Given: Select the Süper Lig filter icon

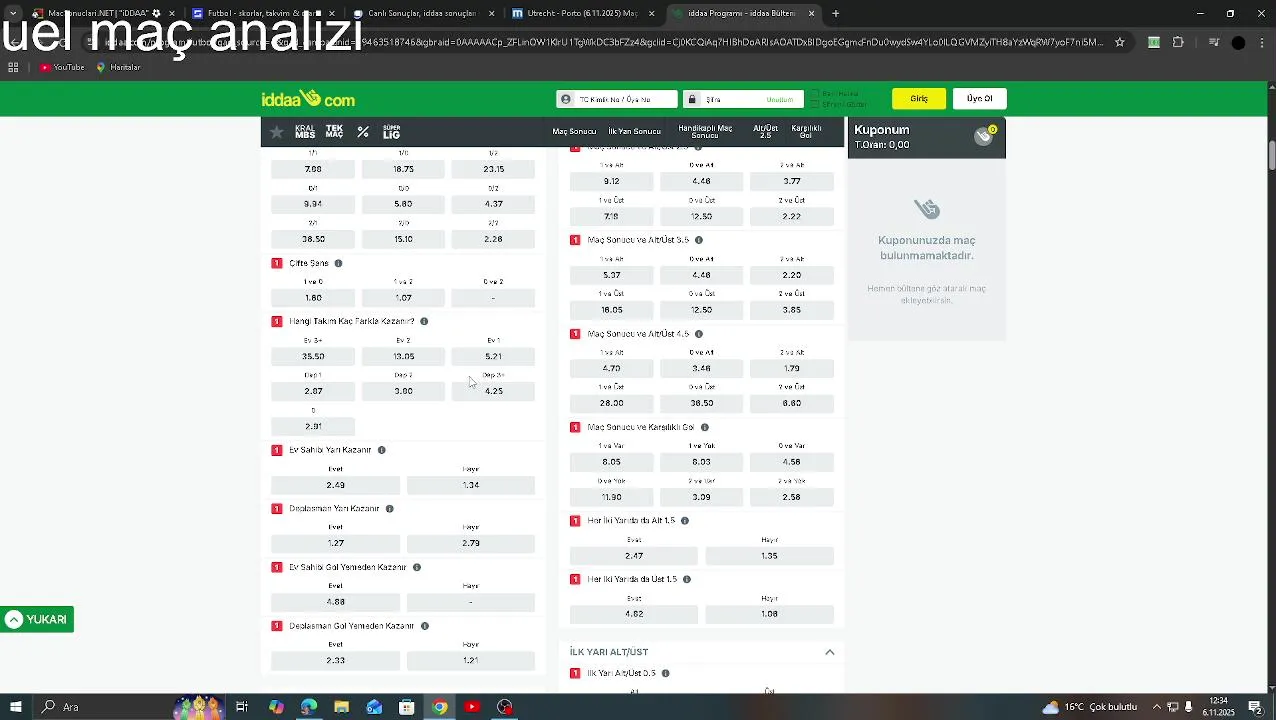Looking at the screenshot, I should click(391, 132).
